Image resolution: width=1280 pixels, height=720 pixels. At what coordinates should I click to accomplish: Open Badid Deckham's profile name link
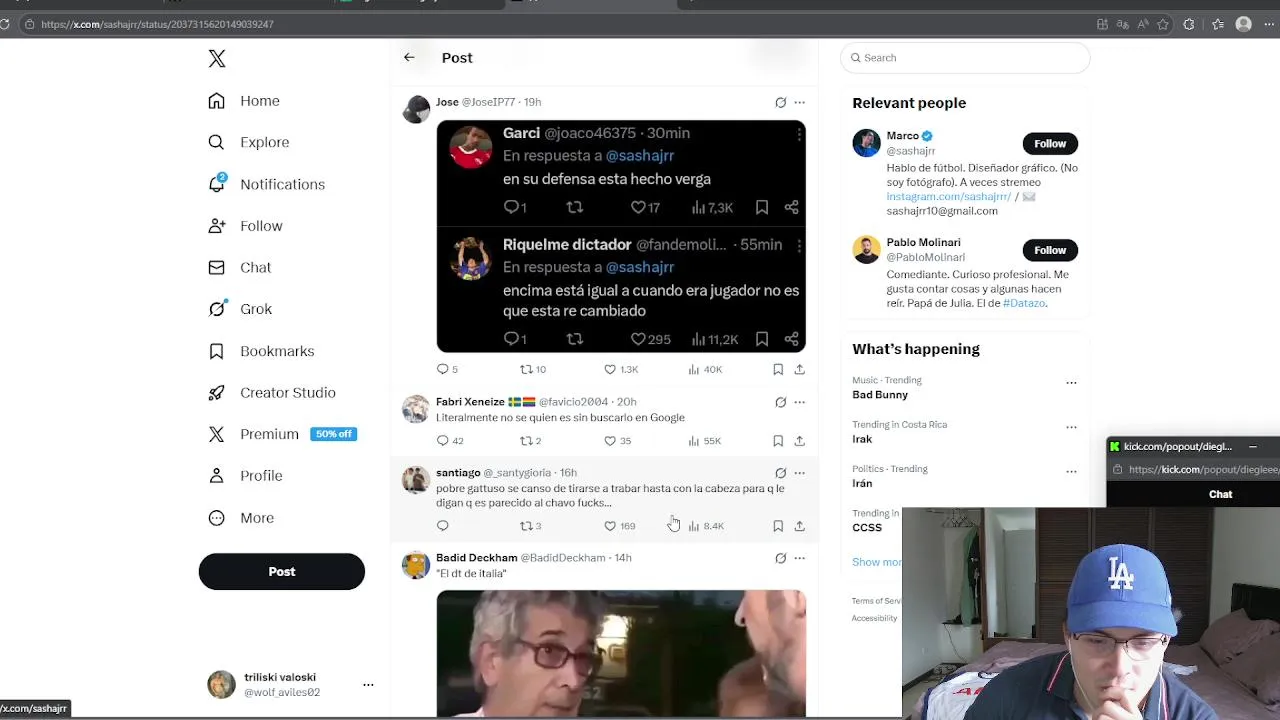(476, 558)
